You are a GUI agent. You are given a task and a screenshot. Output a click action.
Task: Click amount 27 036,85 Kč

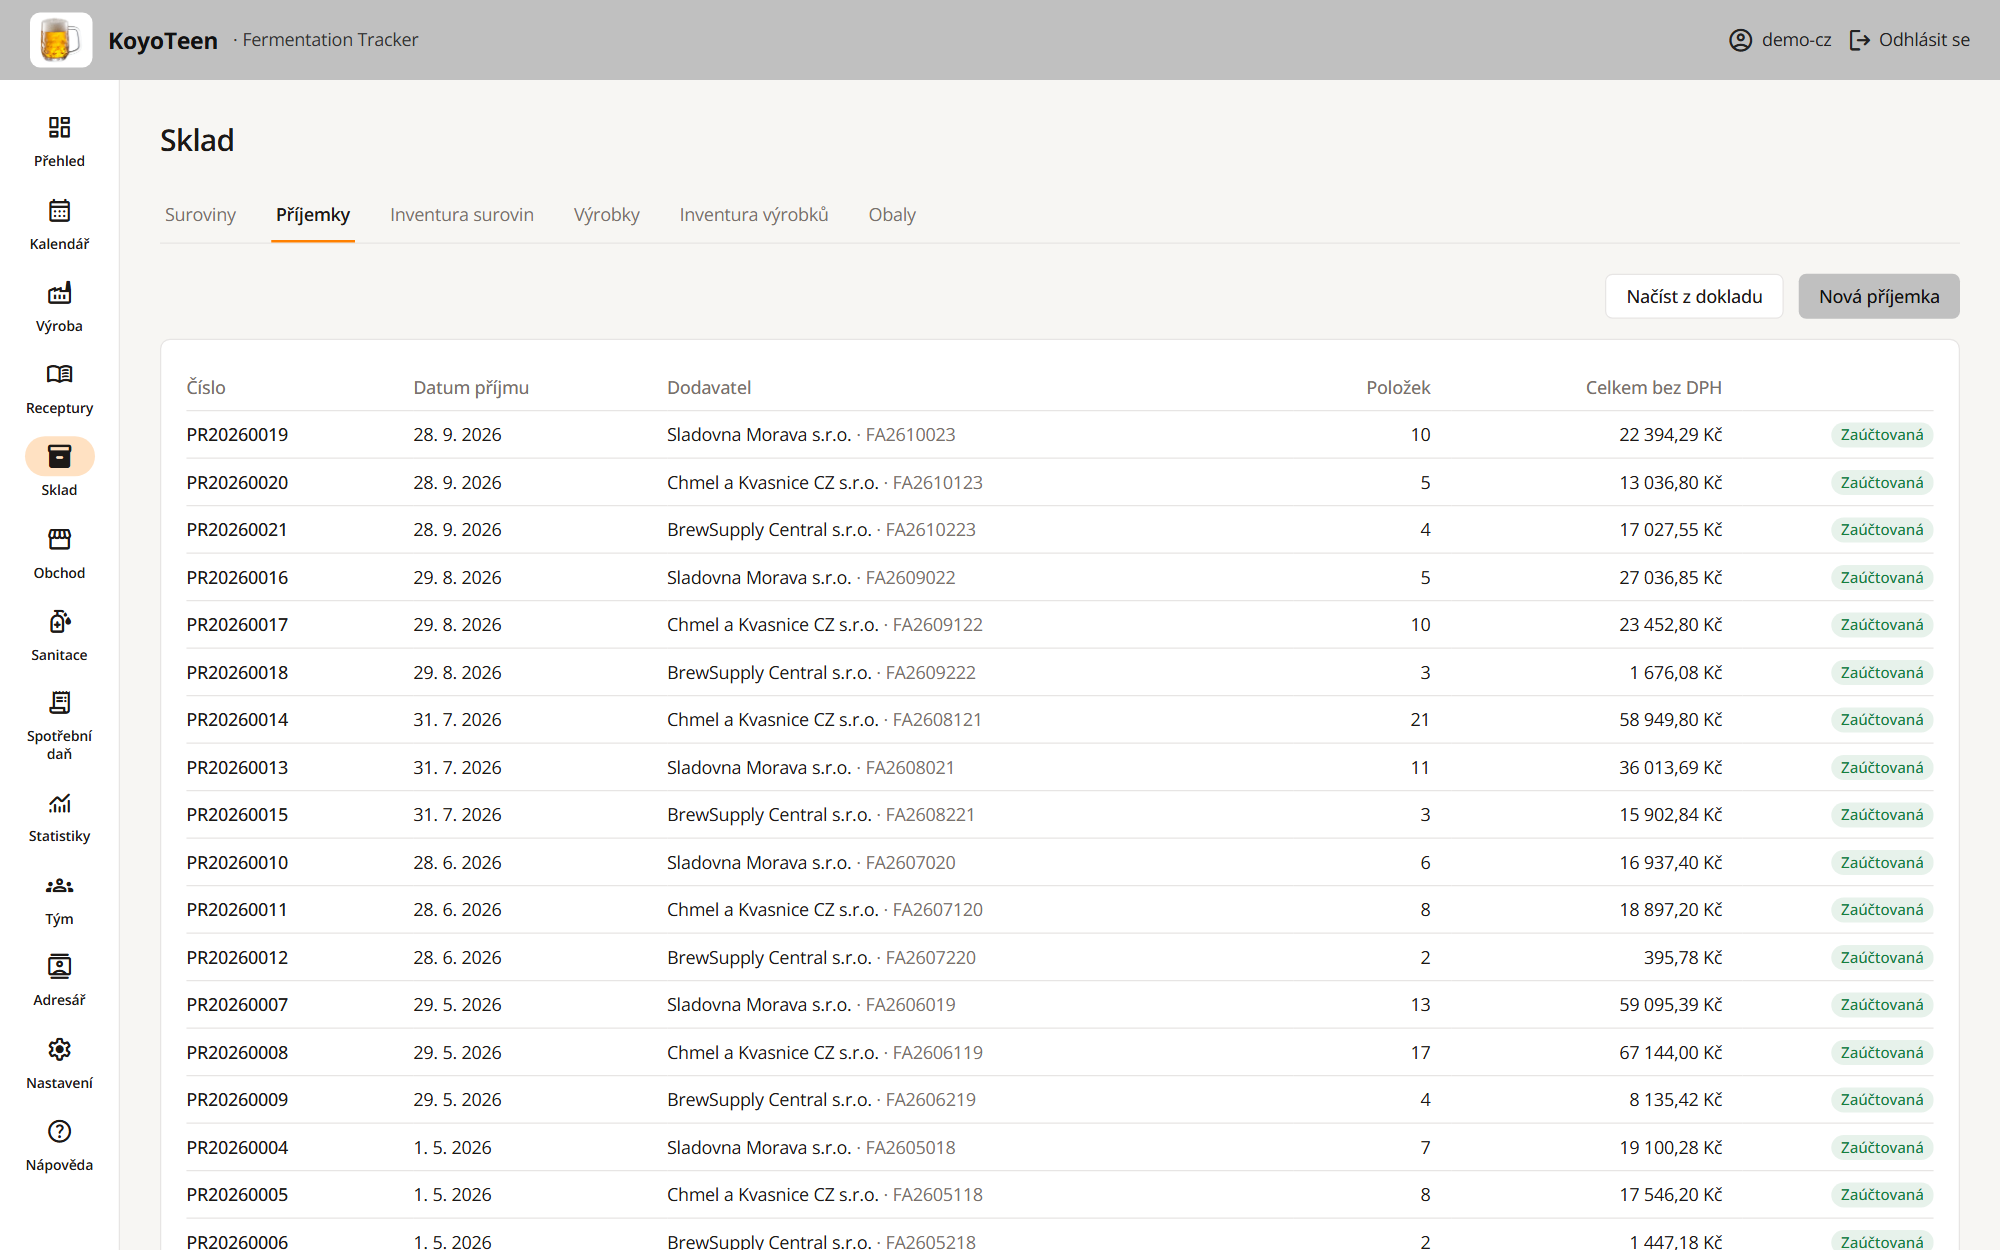click(1670, 578)
